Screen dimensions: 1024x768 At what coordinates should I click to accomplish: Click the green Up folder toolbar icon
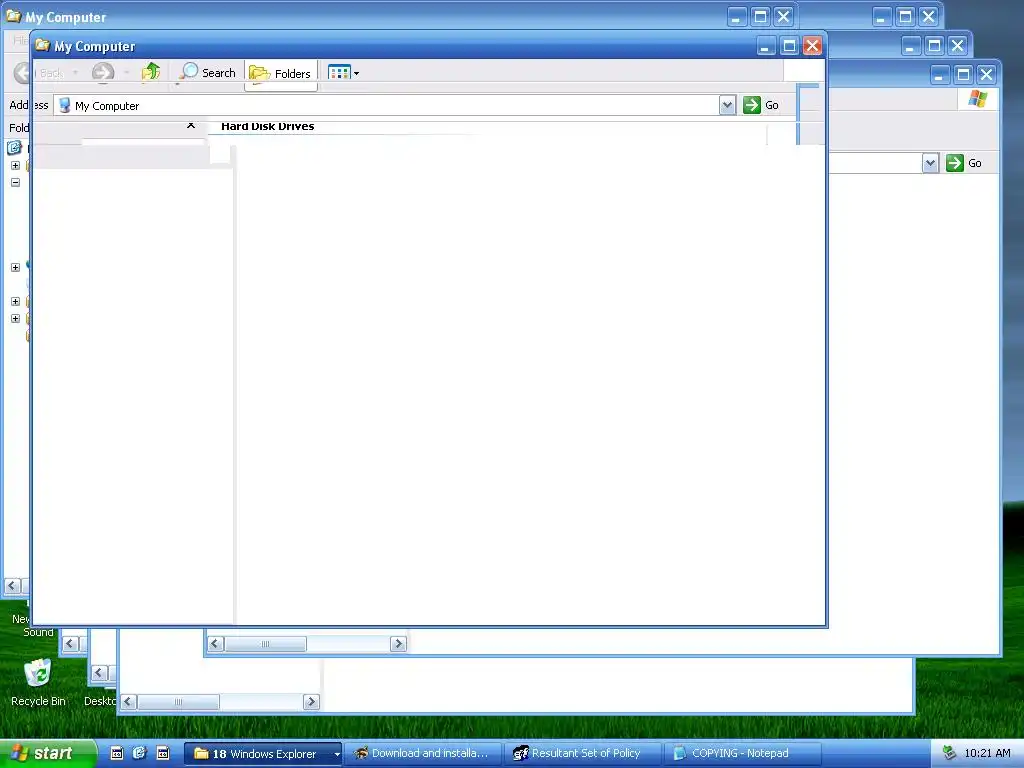point(151,71)
